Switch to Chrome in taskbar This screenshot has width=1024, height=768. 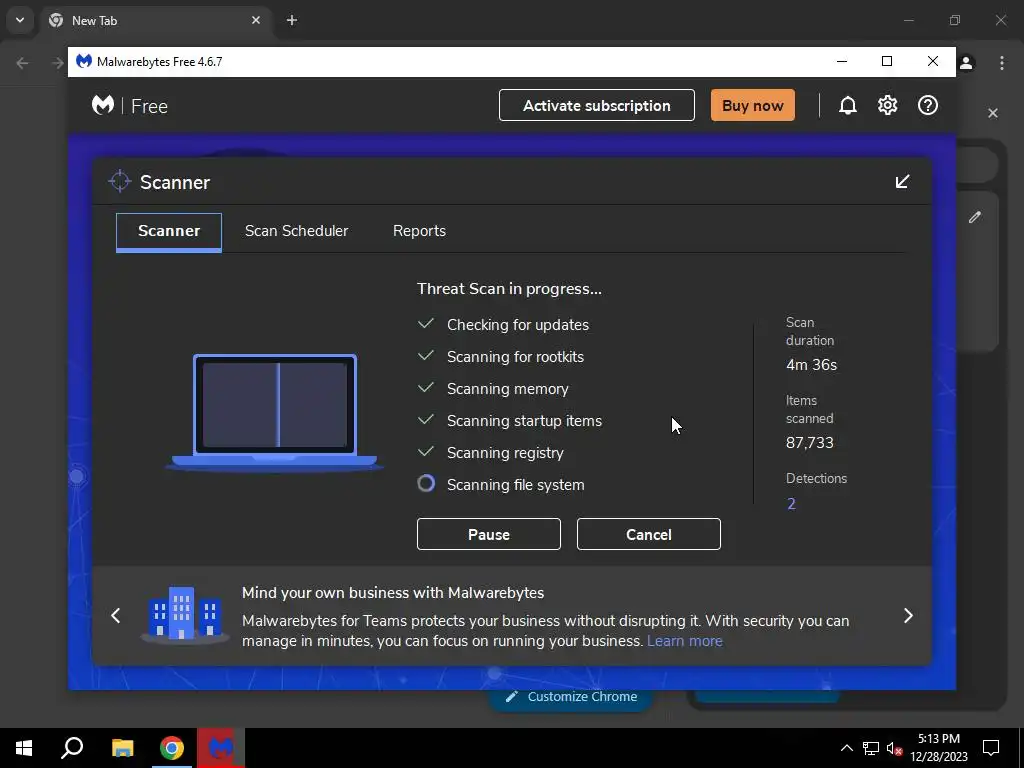(x=172, y=748)
